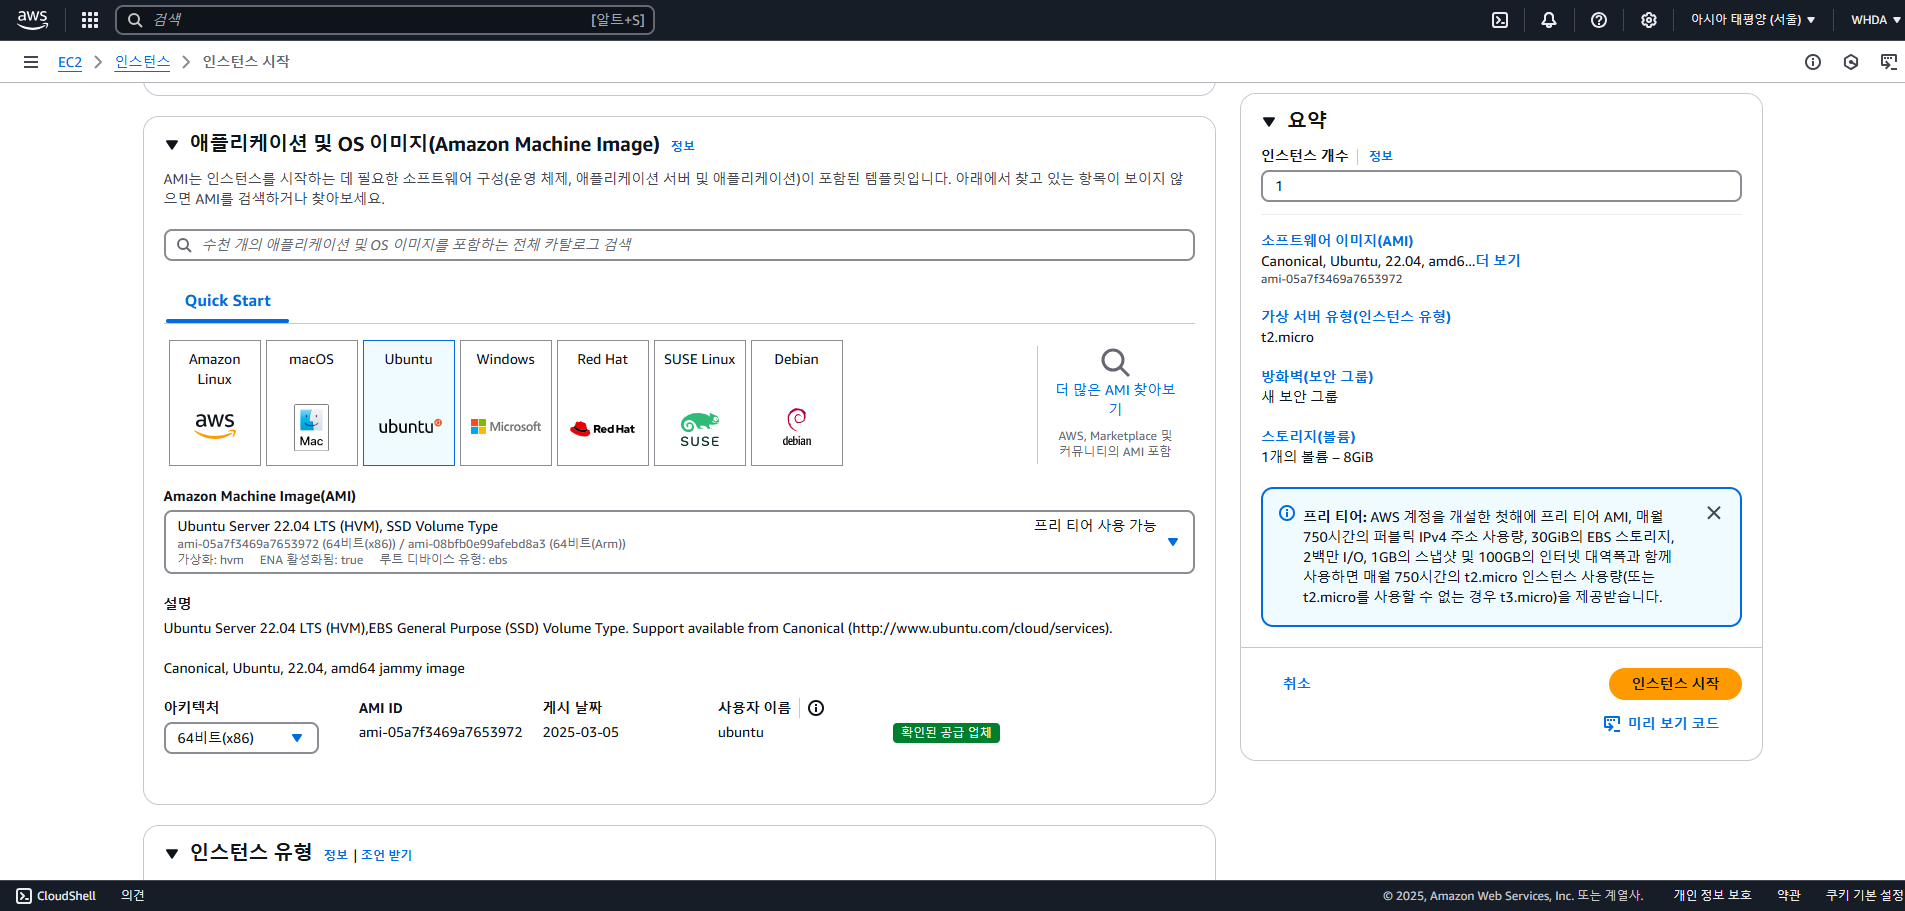Click the 취소 cancel button
The image size is (1905, 911).
tap(1297, 684)
